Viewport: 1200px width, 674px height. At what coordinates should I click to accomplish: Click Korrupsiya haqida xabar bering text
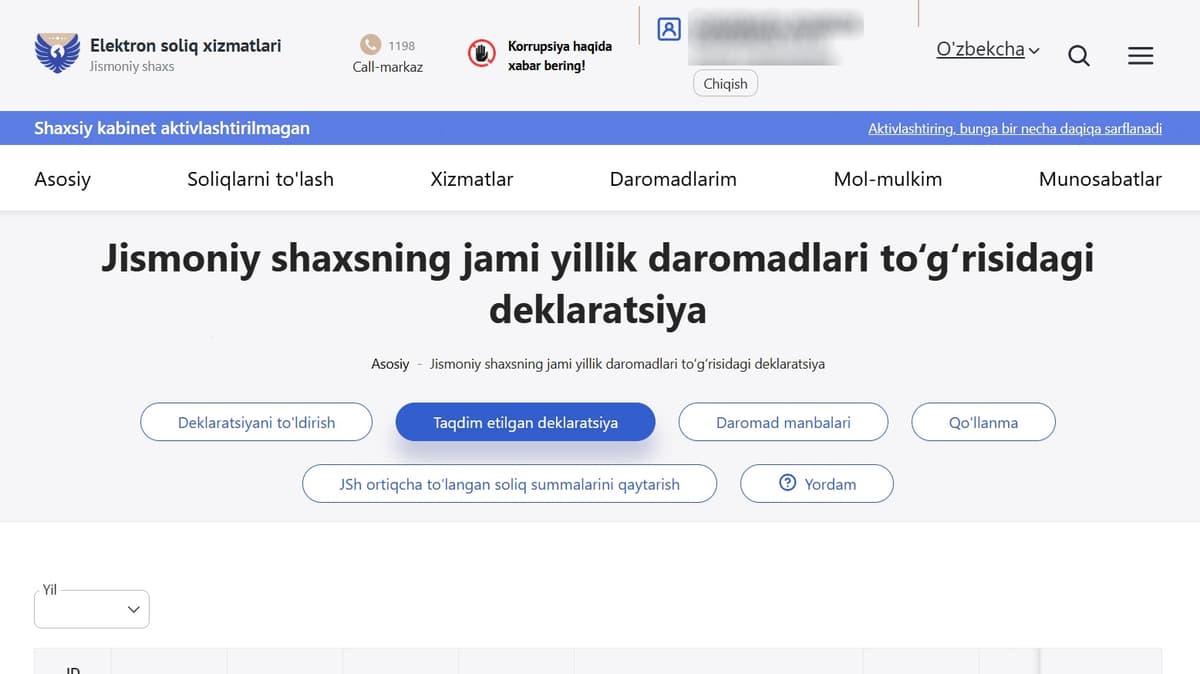click(x=560, y=56)
